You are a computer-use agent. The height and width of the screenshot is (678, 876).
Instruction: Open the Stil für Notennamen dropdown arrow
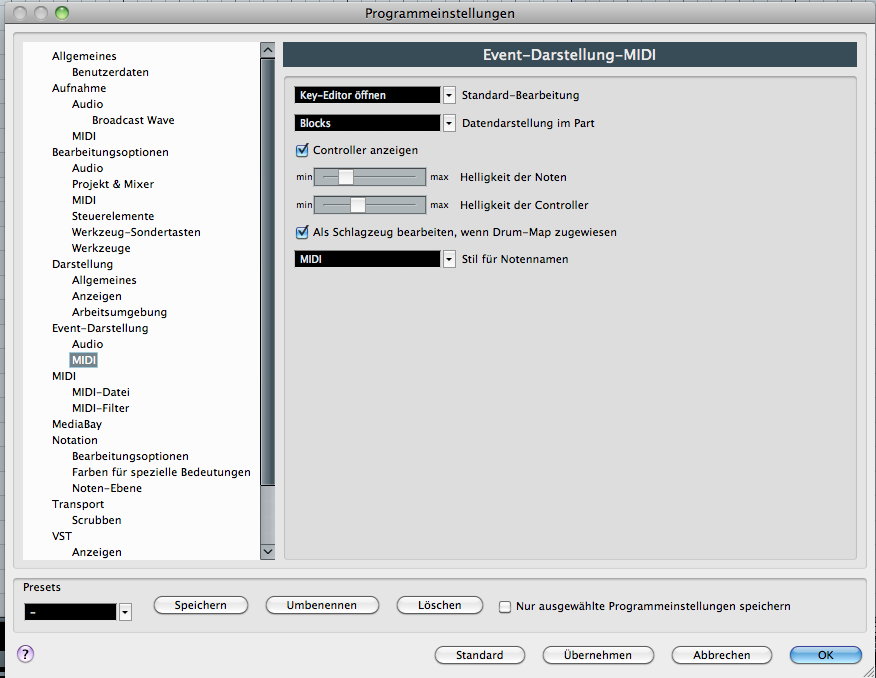(449, 260)
